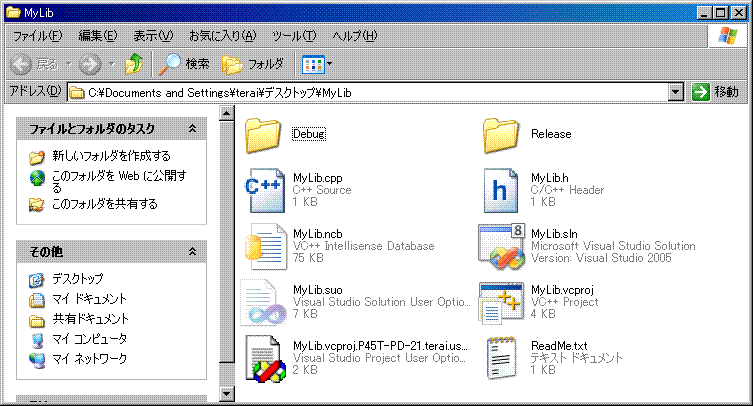Image resolution: width=753 pixels, height=406 pixels.
Task: Collapse the その他 panel
Action: coord(192,251)
